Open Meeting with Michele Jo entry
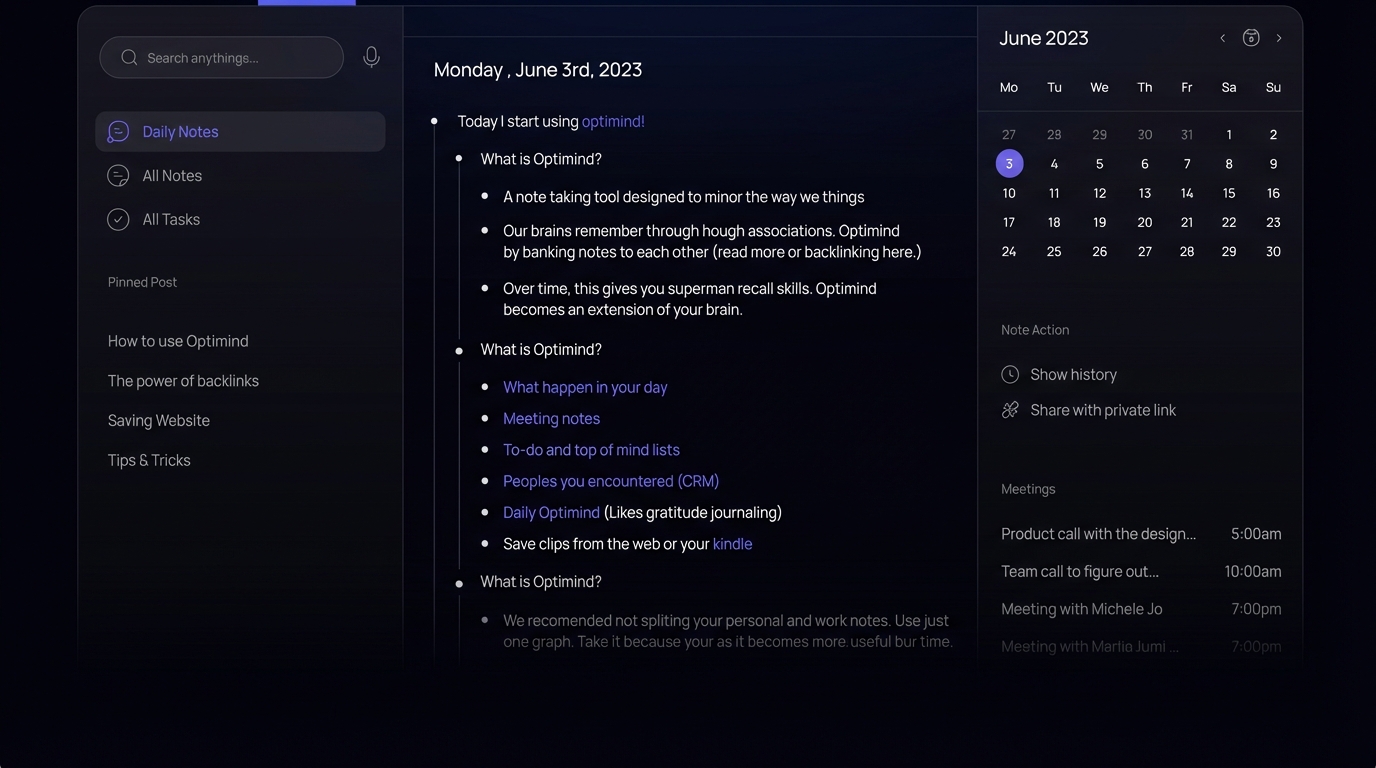 point(1081,609)
